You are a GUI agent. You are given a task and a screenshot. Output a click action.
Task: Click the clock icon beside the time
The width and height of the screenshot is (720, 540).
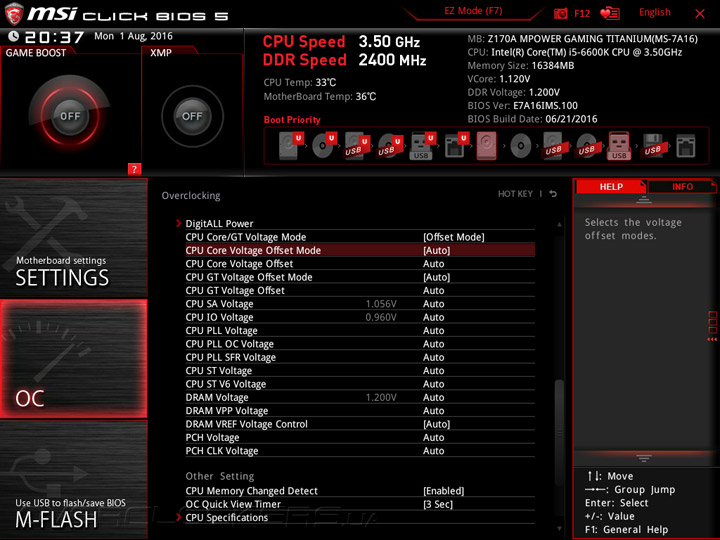click(14, 36)
